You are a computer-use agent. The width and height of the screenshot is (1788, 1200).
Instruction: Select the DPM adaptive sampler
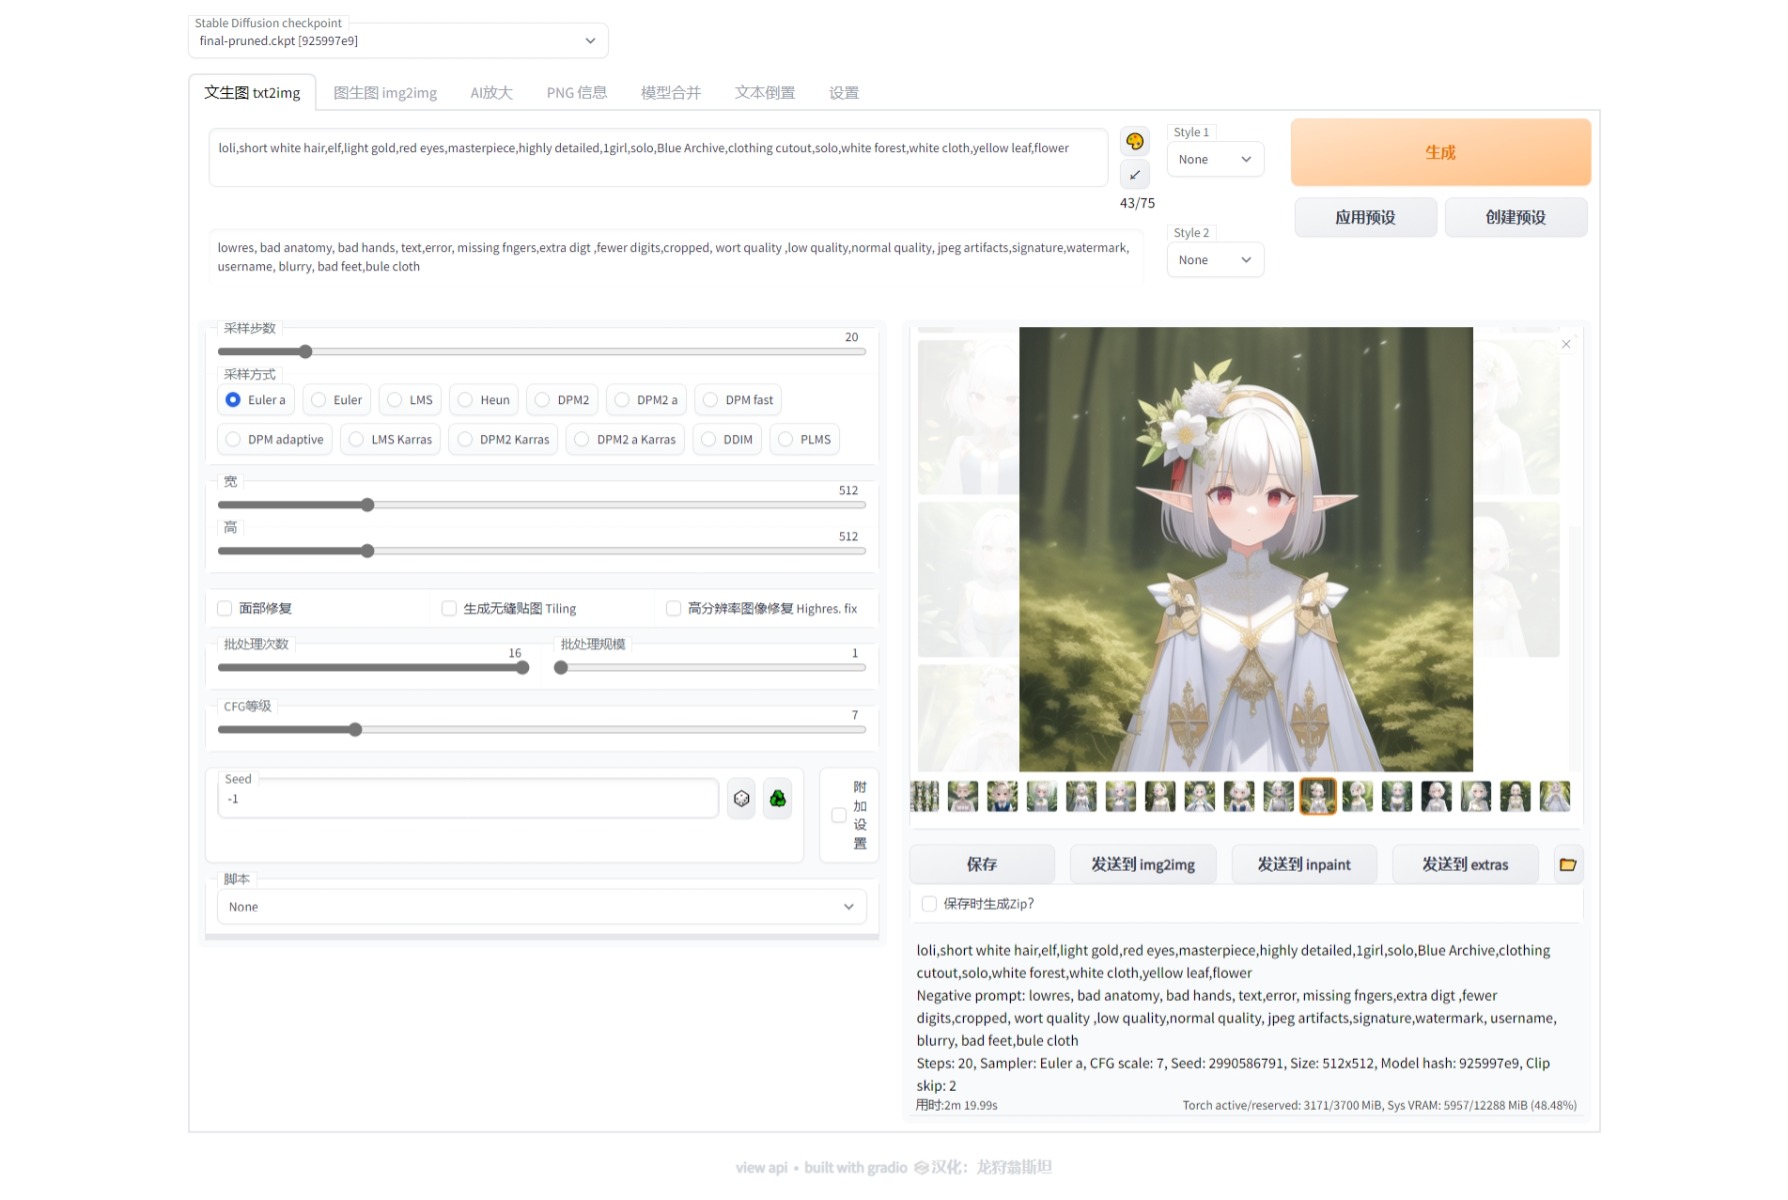coord(275,439)
